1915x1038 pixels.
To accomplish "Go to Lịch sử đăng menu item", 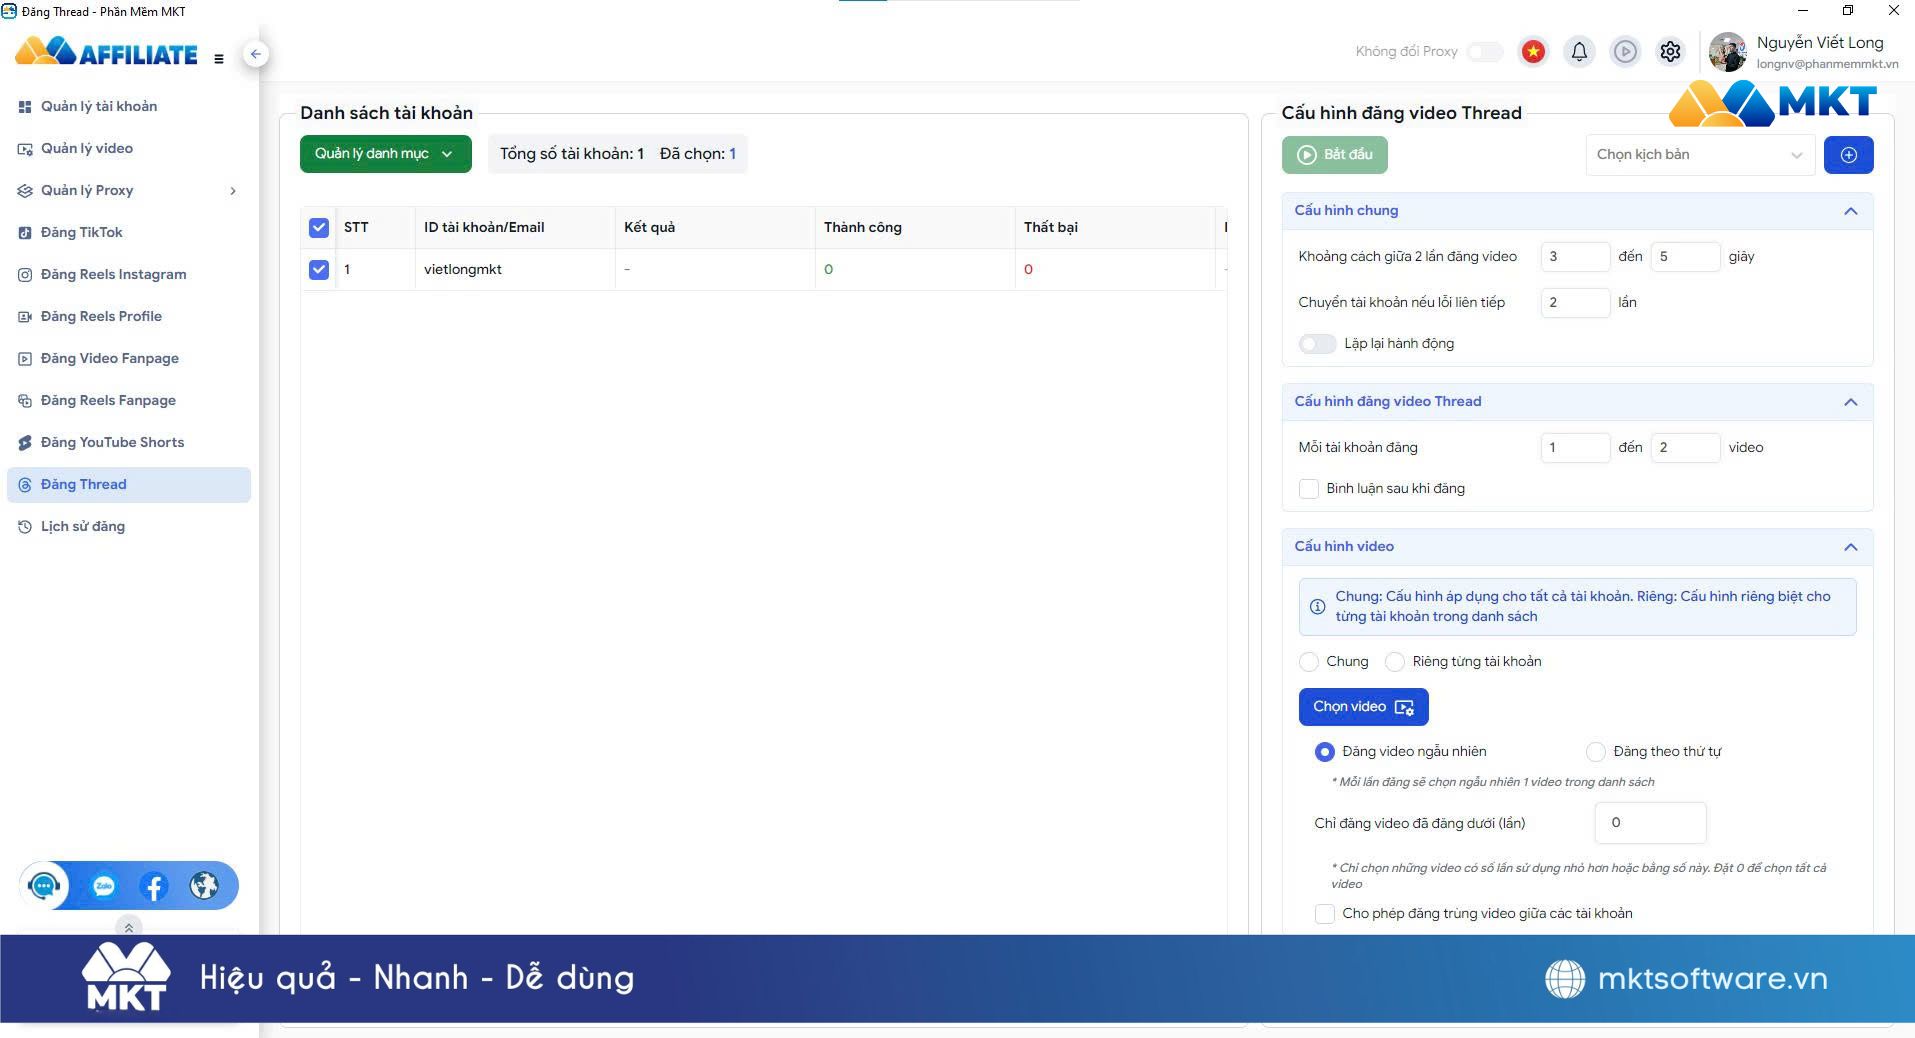I will point(83,526).
